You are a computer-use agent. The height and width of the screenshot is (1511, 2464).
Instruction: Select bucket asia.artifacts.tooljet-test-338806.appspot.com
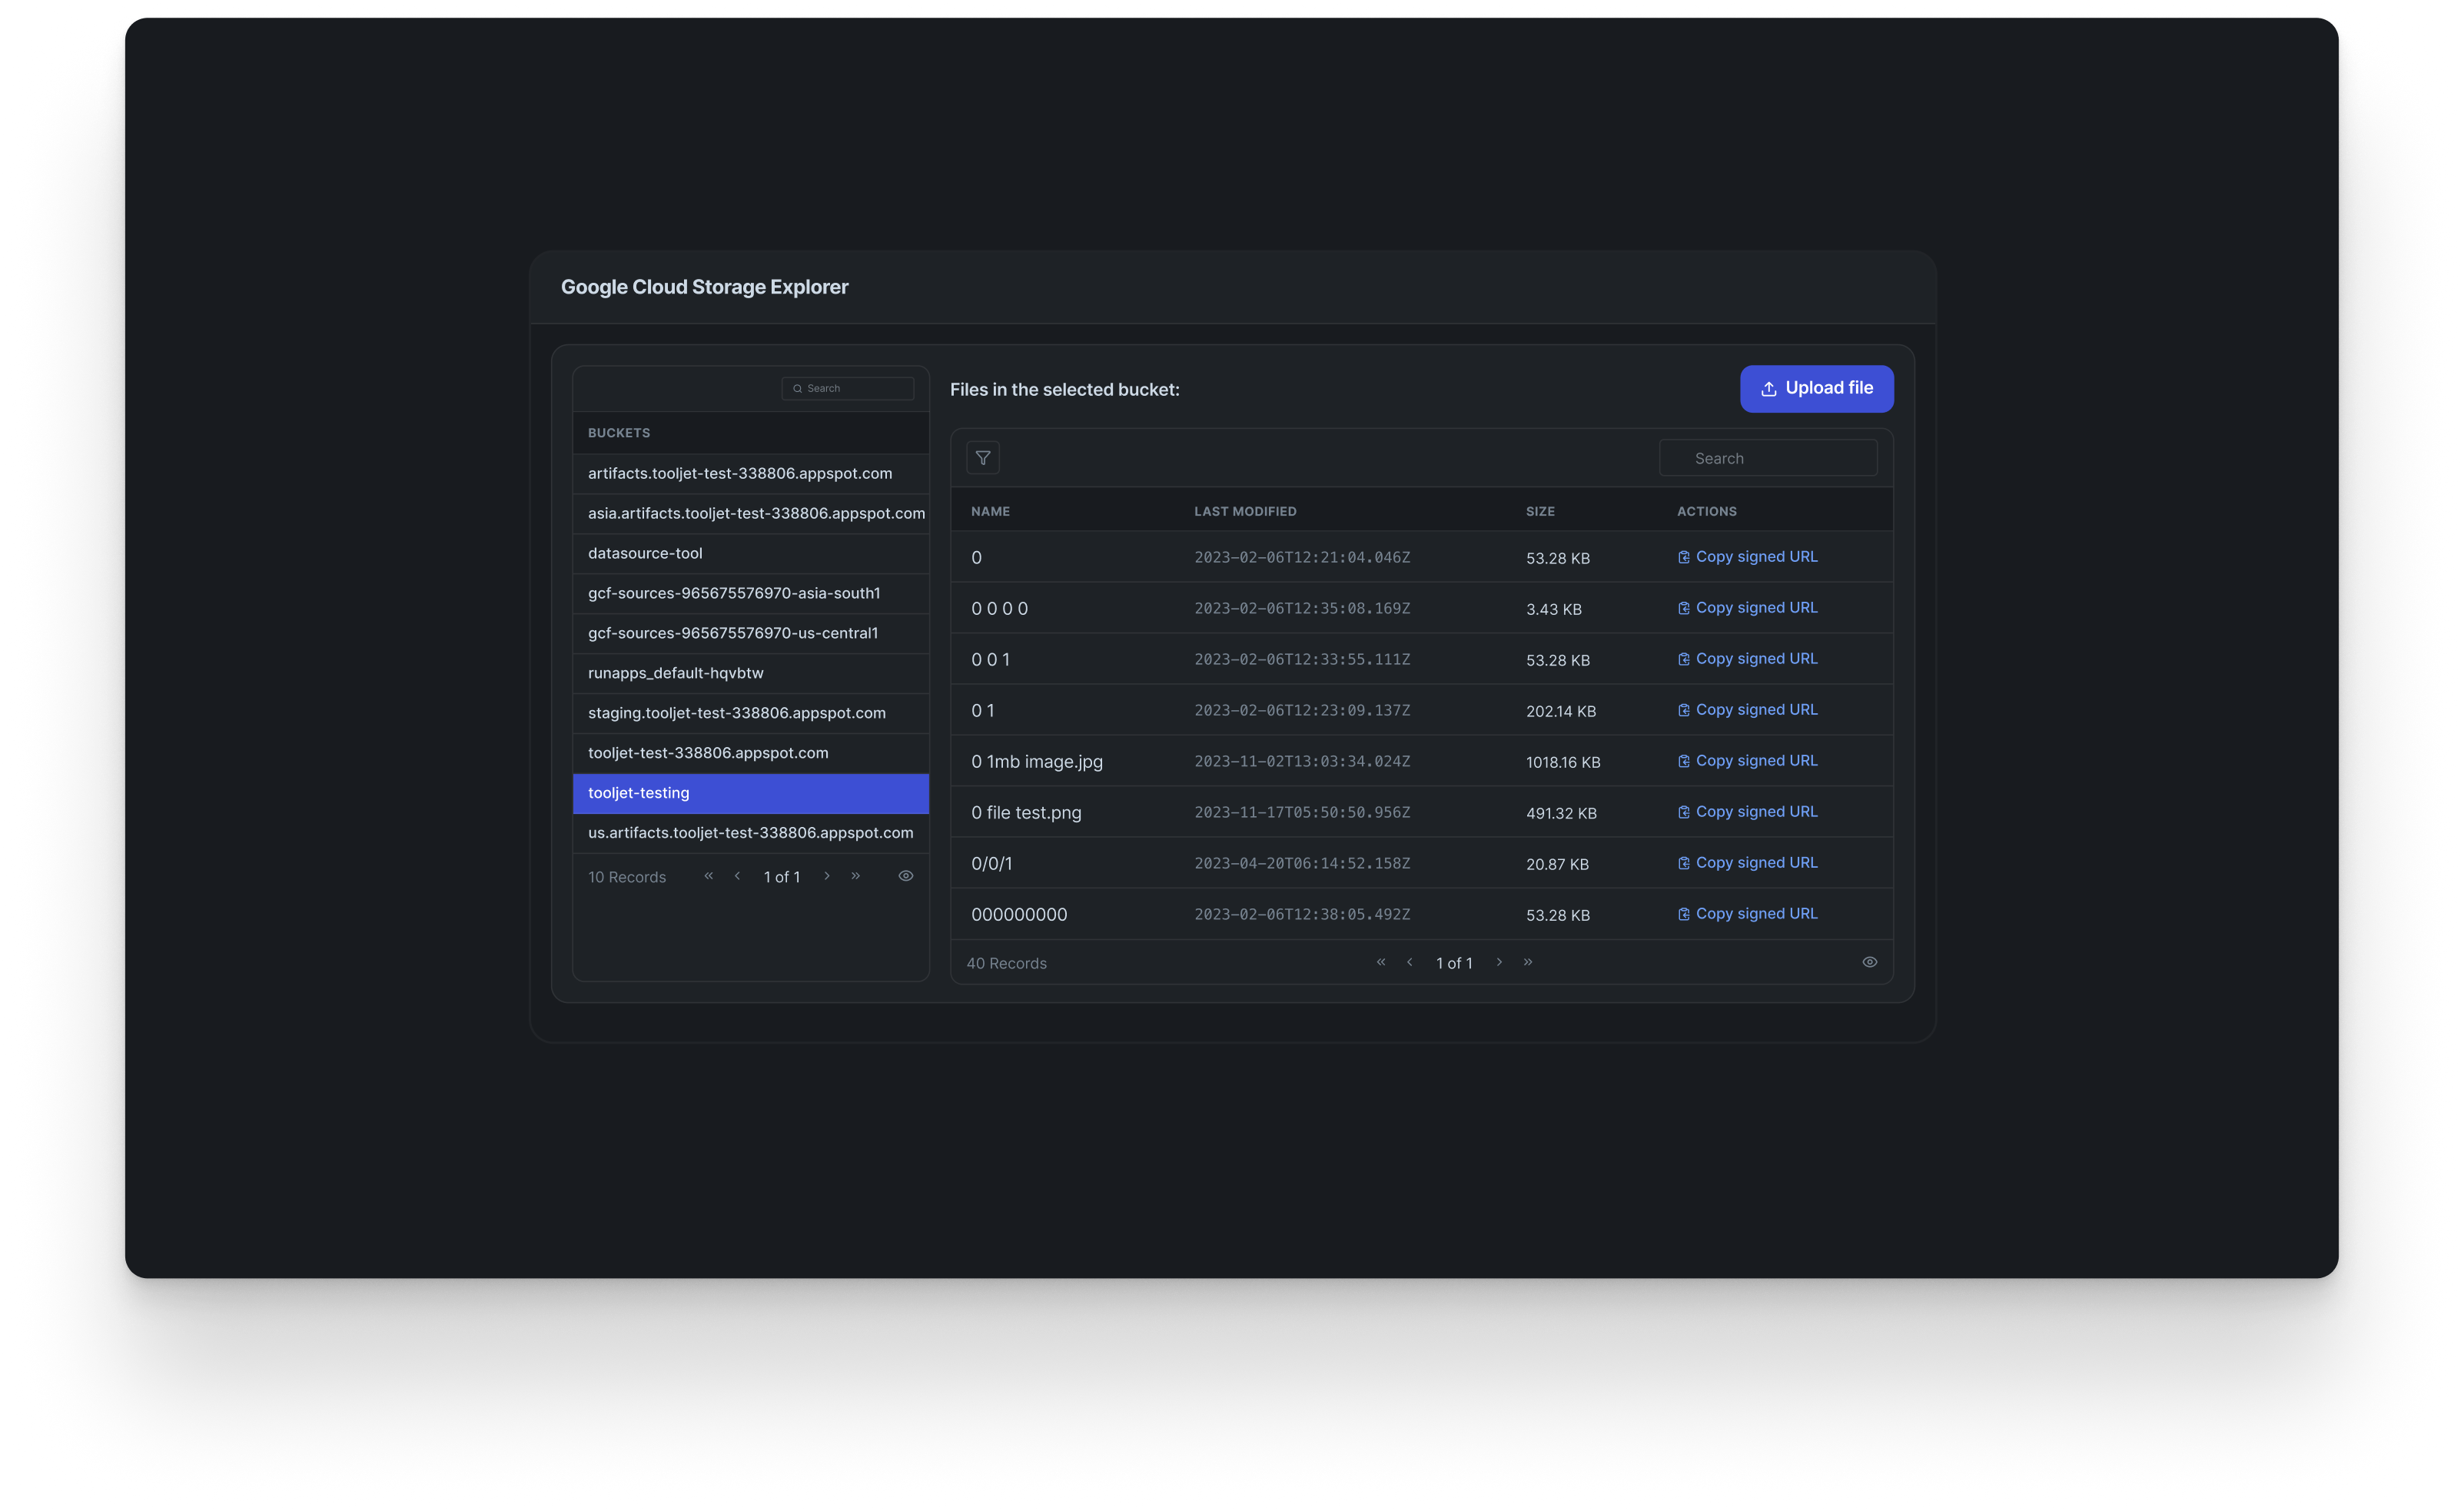point(751,513)
